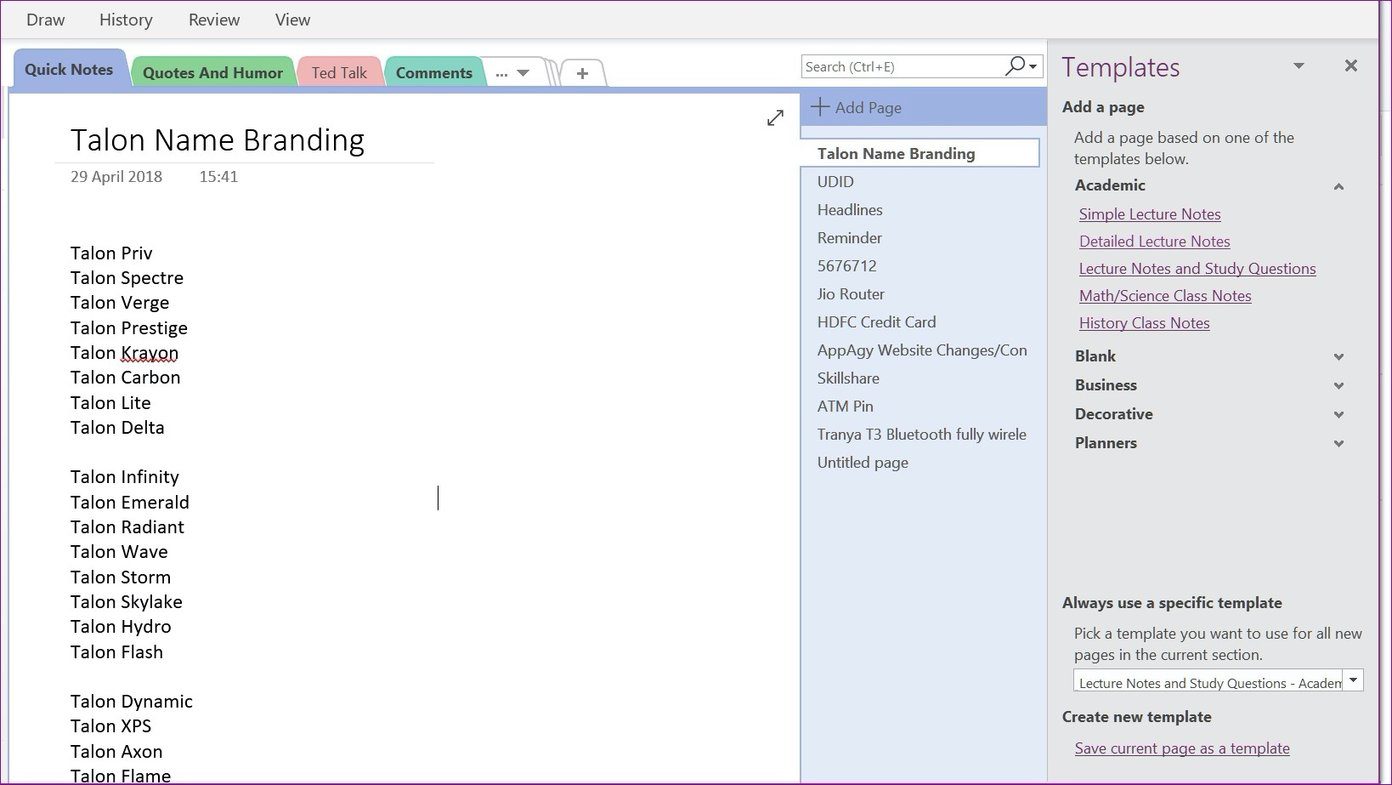This screenshot has width=1392, height=785.
Task: Place cursor on the Talon Krayon line
Action: [124, 352]
